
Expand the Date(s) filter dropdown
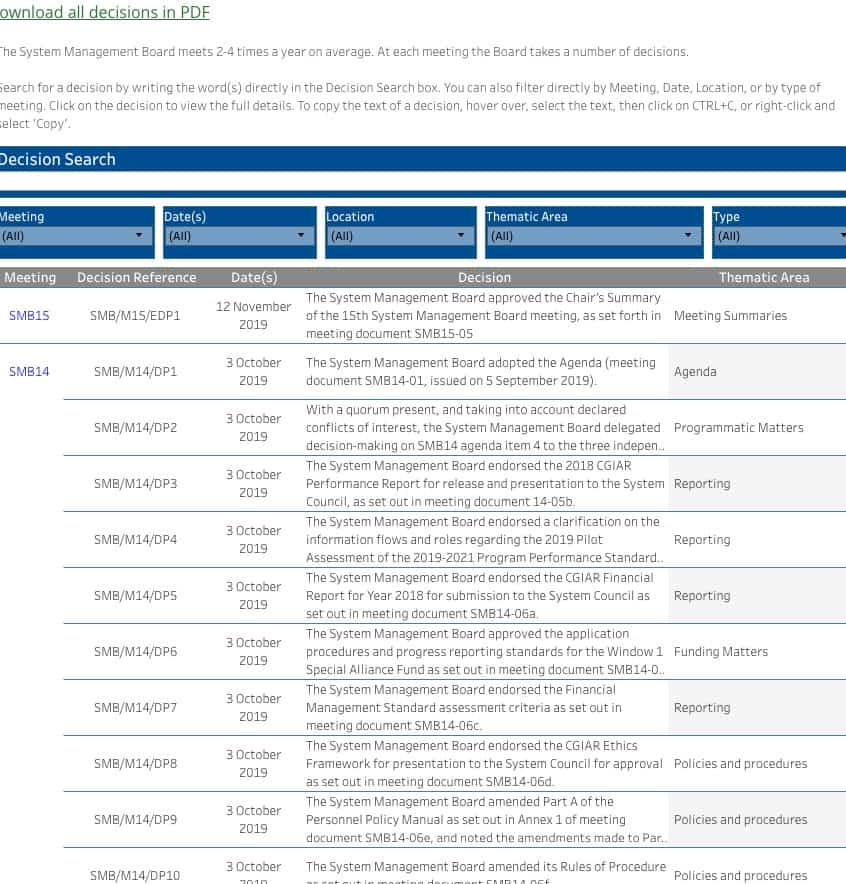[x=238, y=236]
